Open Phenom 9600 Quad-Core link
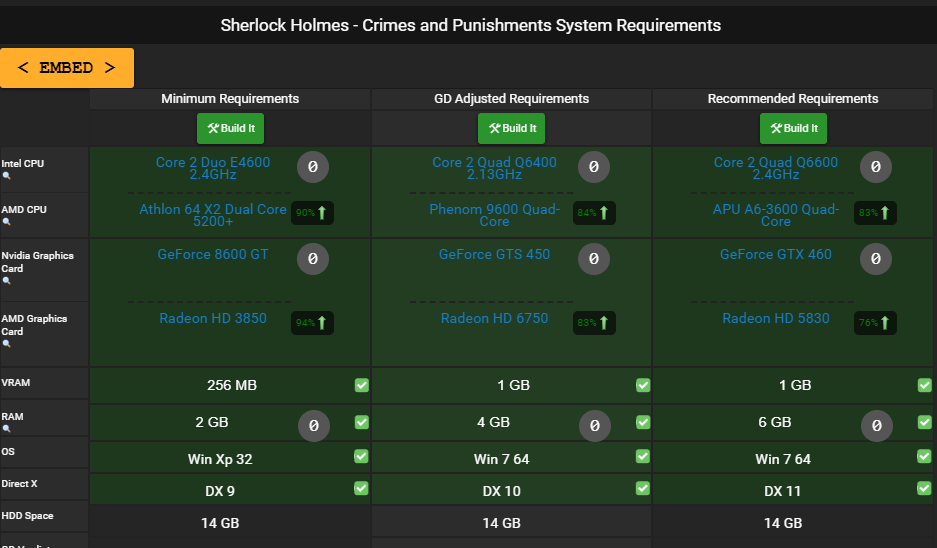Viewport: 937px width, 548px height. coord(494,215)
